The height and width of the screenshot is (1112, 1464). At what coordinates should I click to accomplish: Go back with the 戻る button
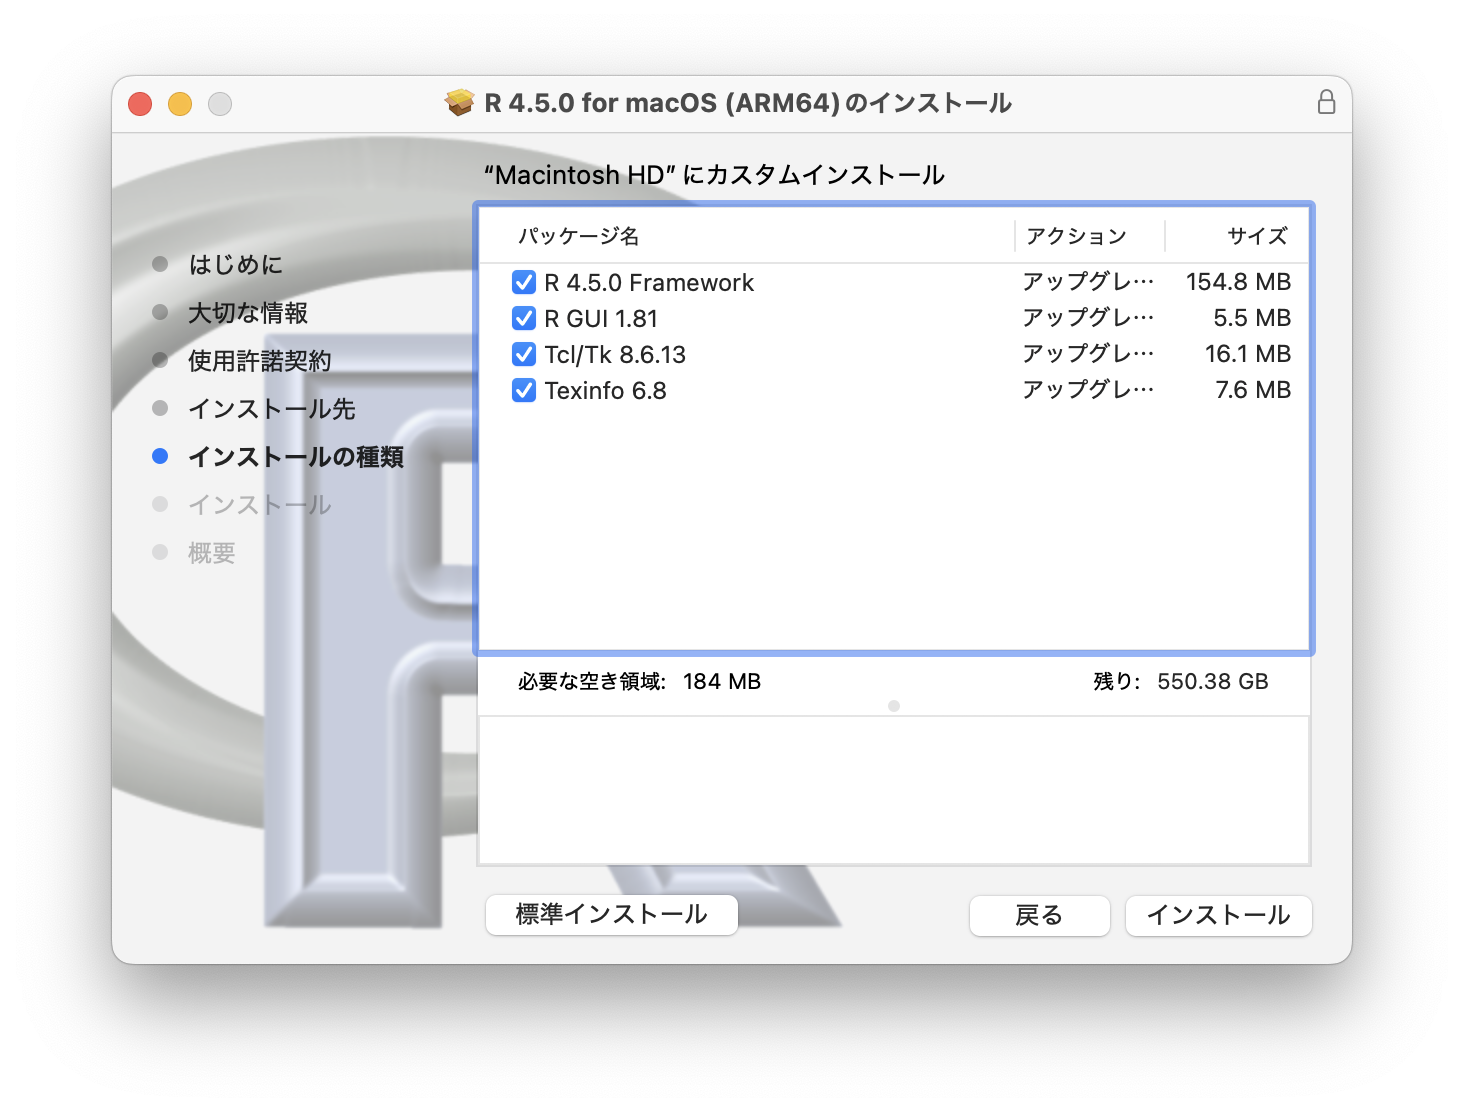[x=1040, y=916]
